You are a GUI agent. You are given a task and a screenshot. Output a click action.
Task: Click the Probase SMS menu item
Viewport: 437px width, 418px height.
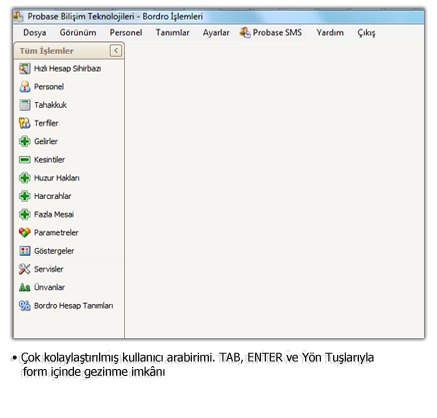(x=271, y=33)
